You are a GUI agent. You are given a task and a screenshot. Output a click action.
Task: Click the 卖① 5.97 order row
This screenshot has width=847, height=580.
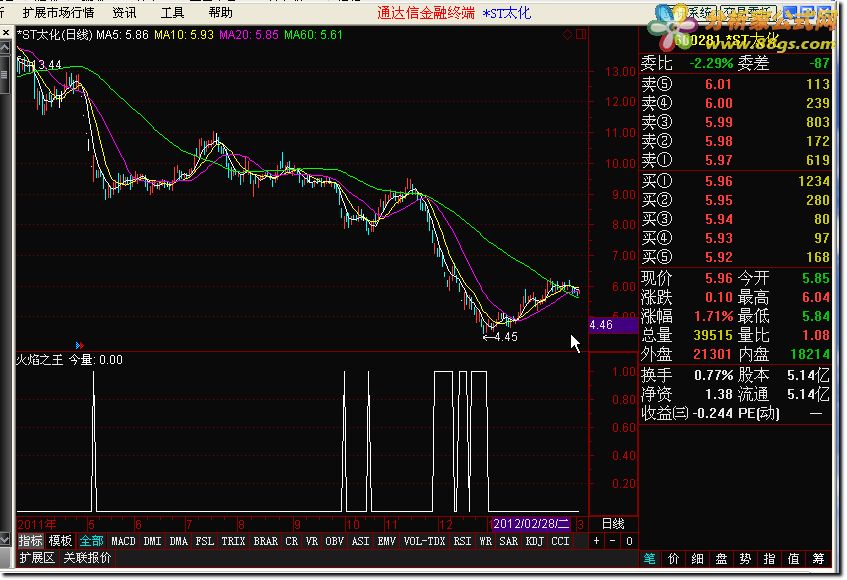click(735, 160)
